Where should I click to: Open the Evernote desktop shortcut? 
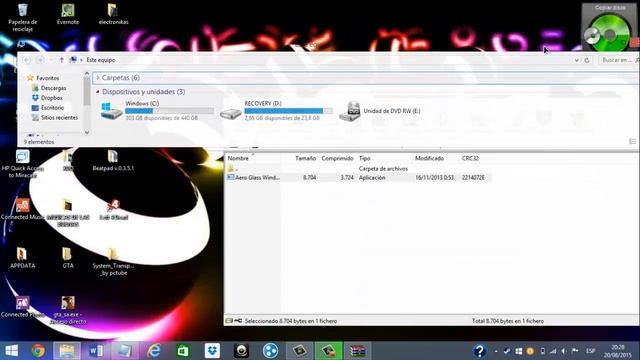coord(68,14)
